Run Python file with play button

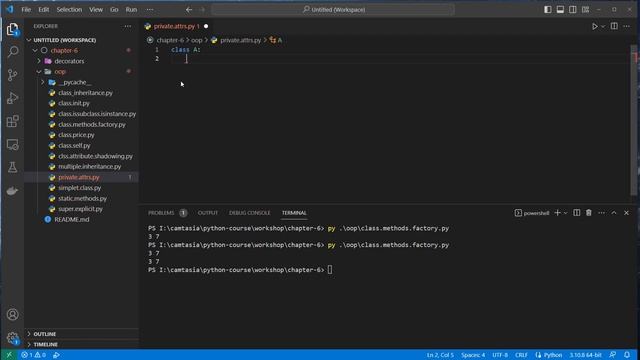pos(595,26)
